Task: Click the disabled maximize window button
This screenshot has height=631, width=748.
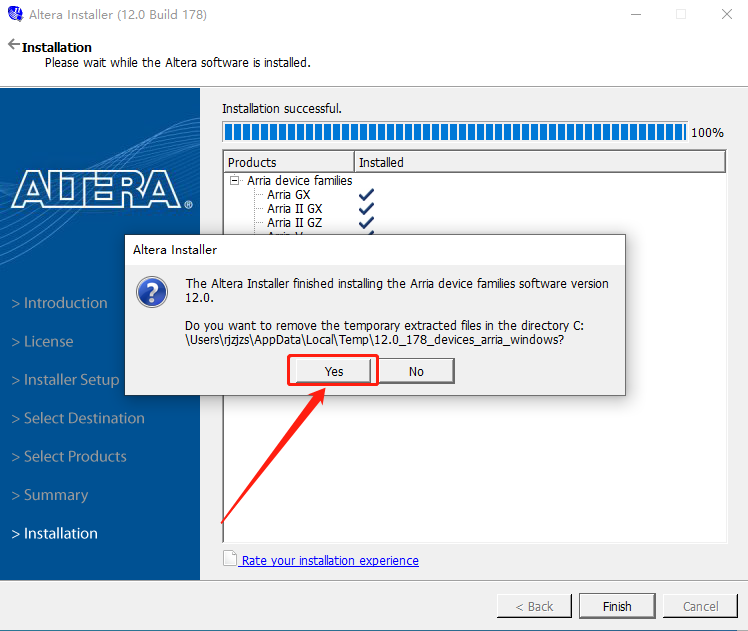Action: [681, 14]
